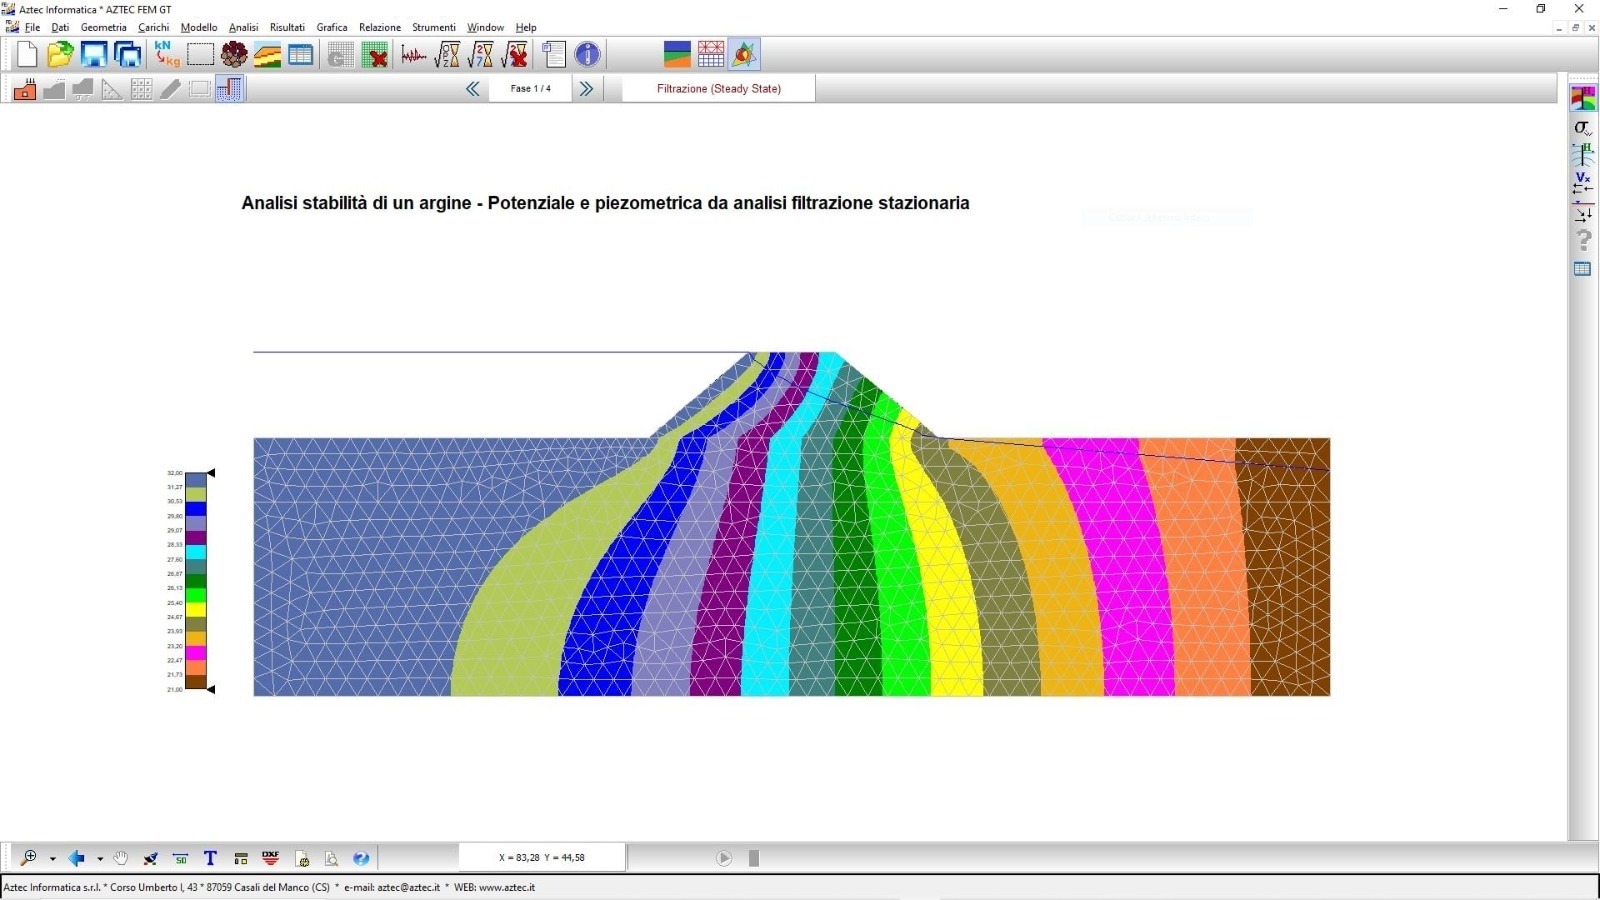The image size is (1600, 900).
Task: Open the soil materials (gravel) icon
Action: pyautogui.click(x=234, y=55)
